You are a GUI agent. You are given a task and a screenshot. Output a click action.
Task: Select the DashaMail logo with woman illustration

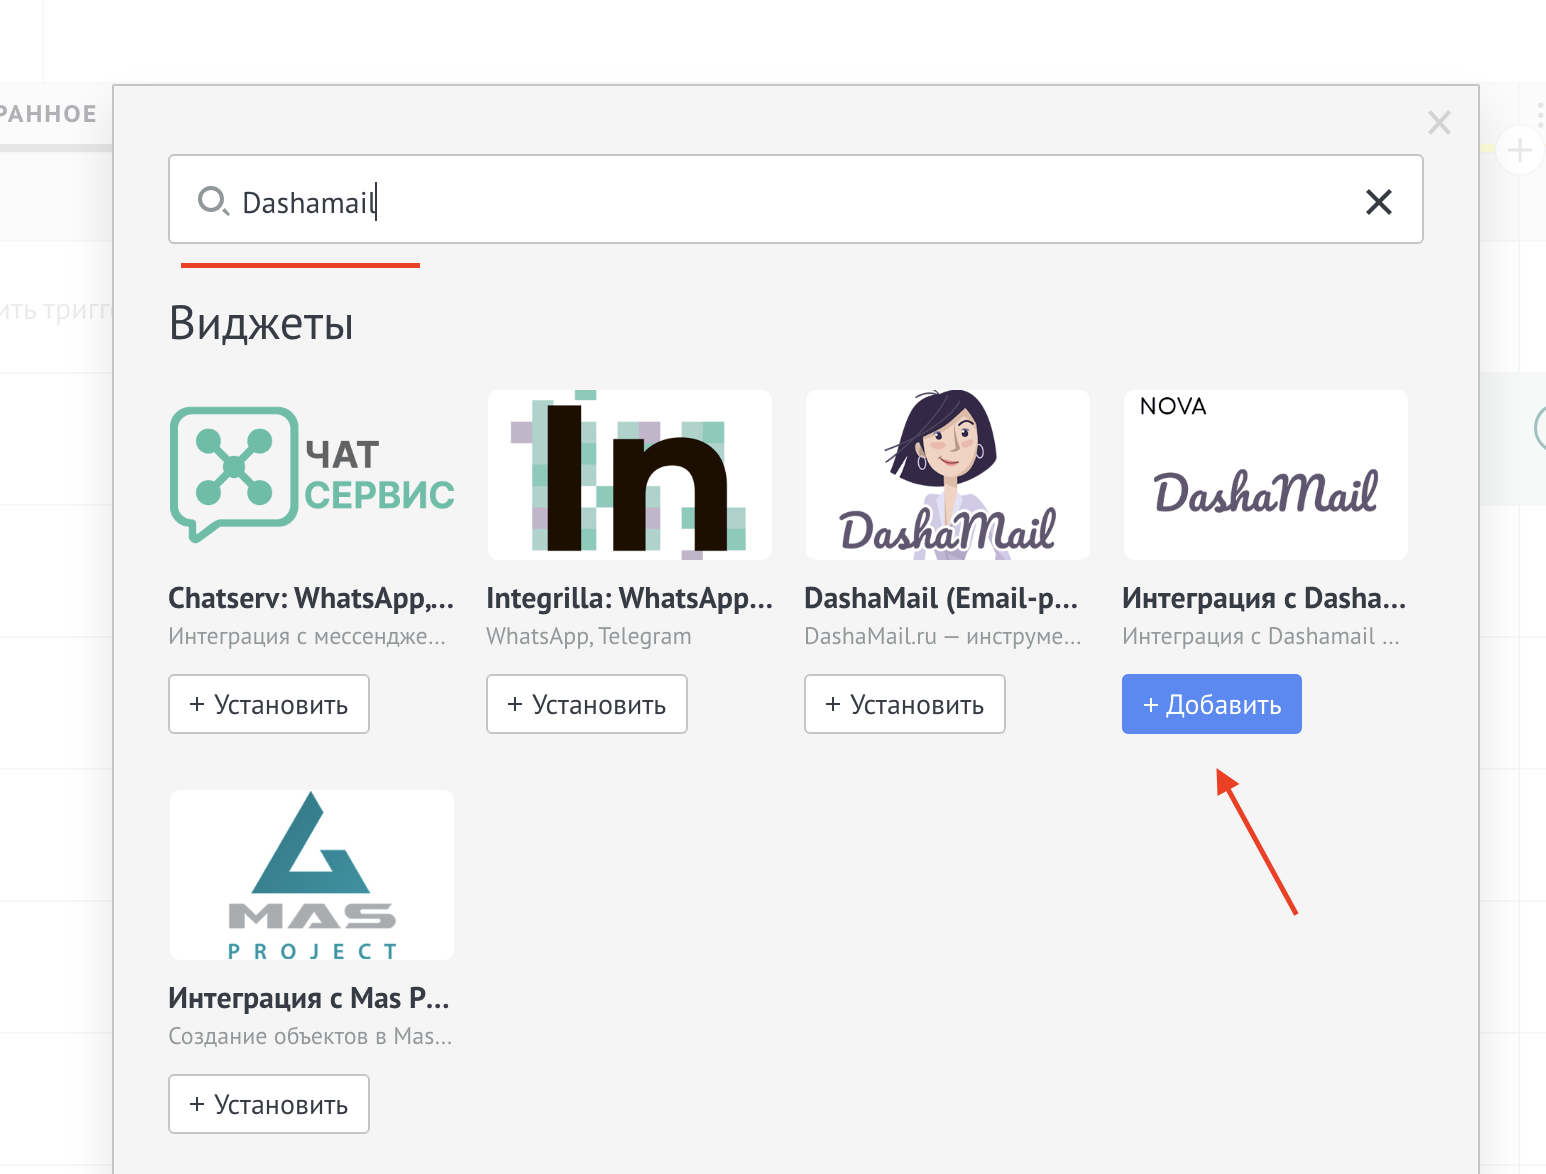pos(947,475)
